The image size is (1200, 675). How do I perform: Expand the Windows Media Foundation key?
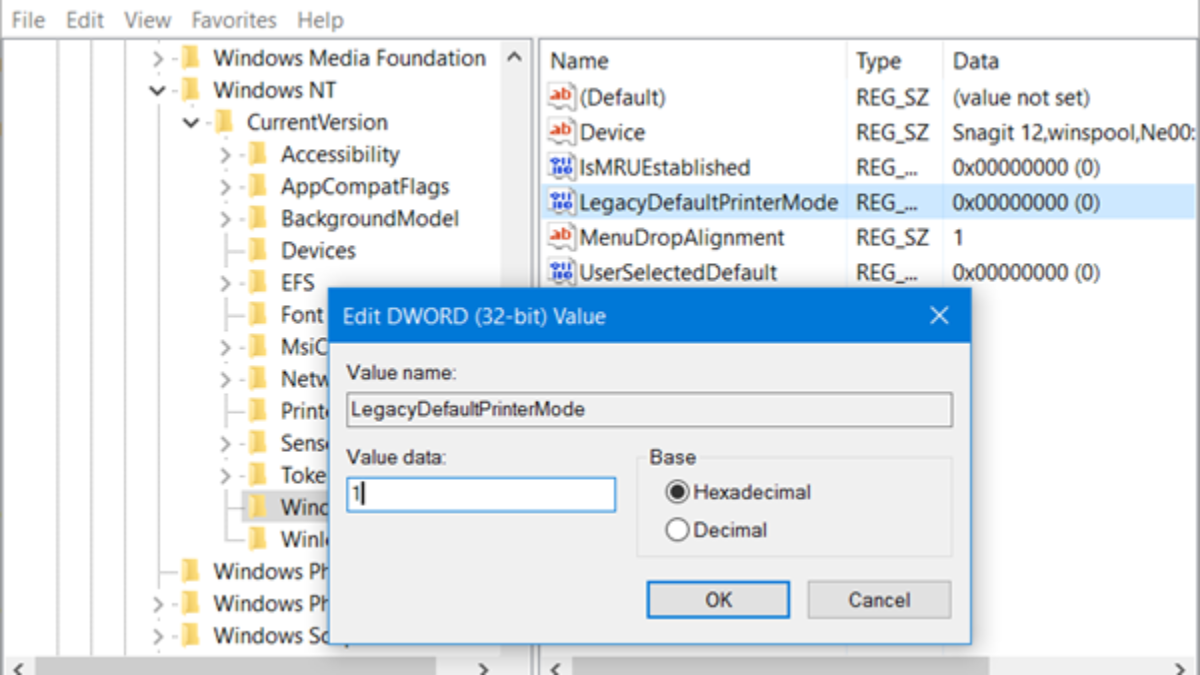(x=157, y=58)
